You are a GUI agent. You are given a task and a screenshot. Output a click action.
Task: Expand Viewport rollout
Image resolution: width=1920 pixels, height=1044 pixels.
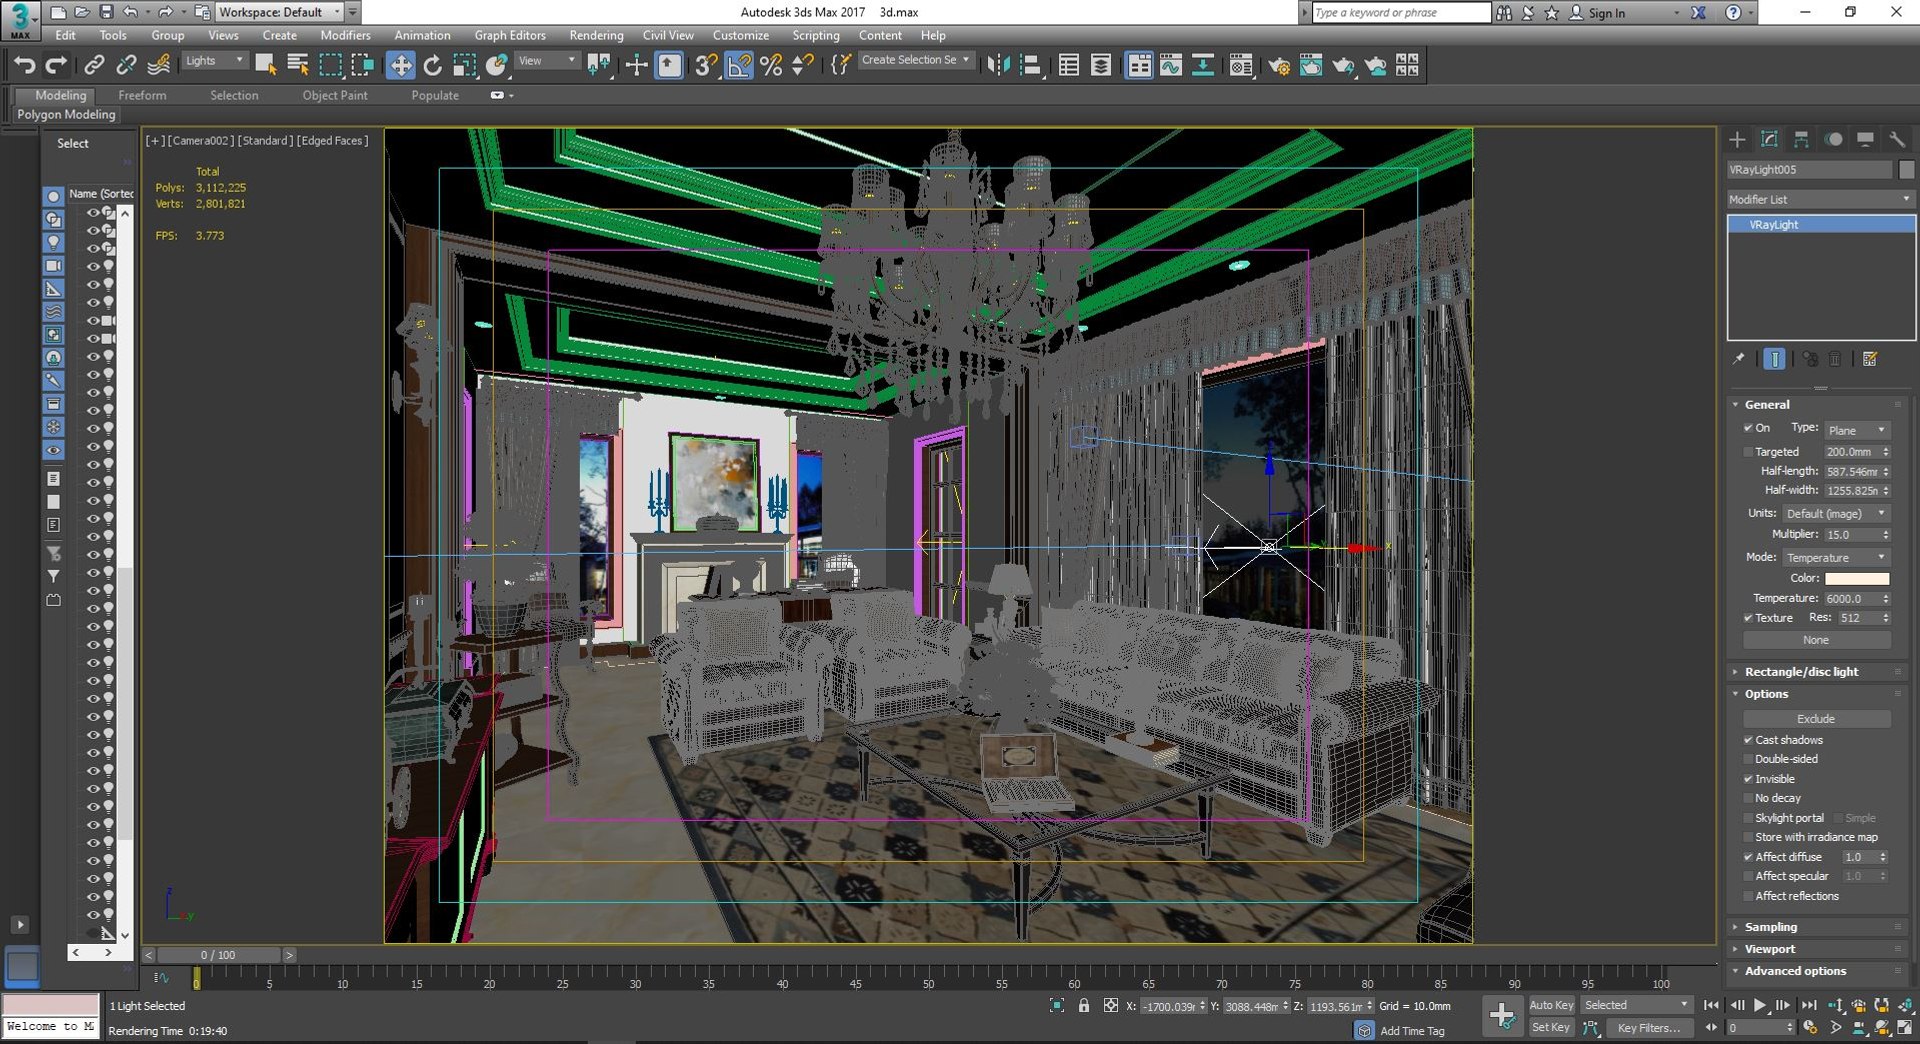(1816, 949)
